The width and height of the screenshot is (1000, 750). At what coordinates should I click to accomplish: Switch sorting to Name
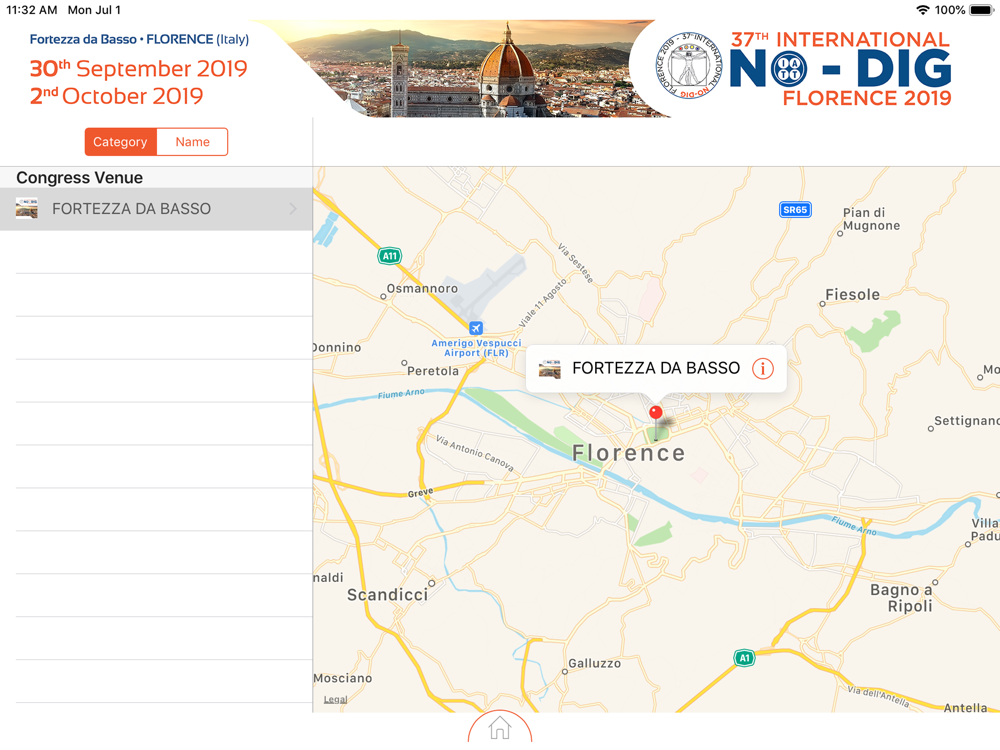click(x=193, y=142)
